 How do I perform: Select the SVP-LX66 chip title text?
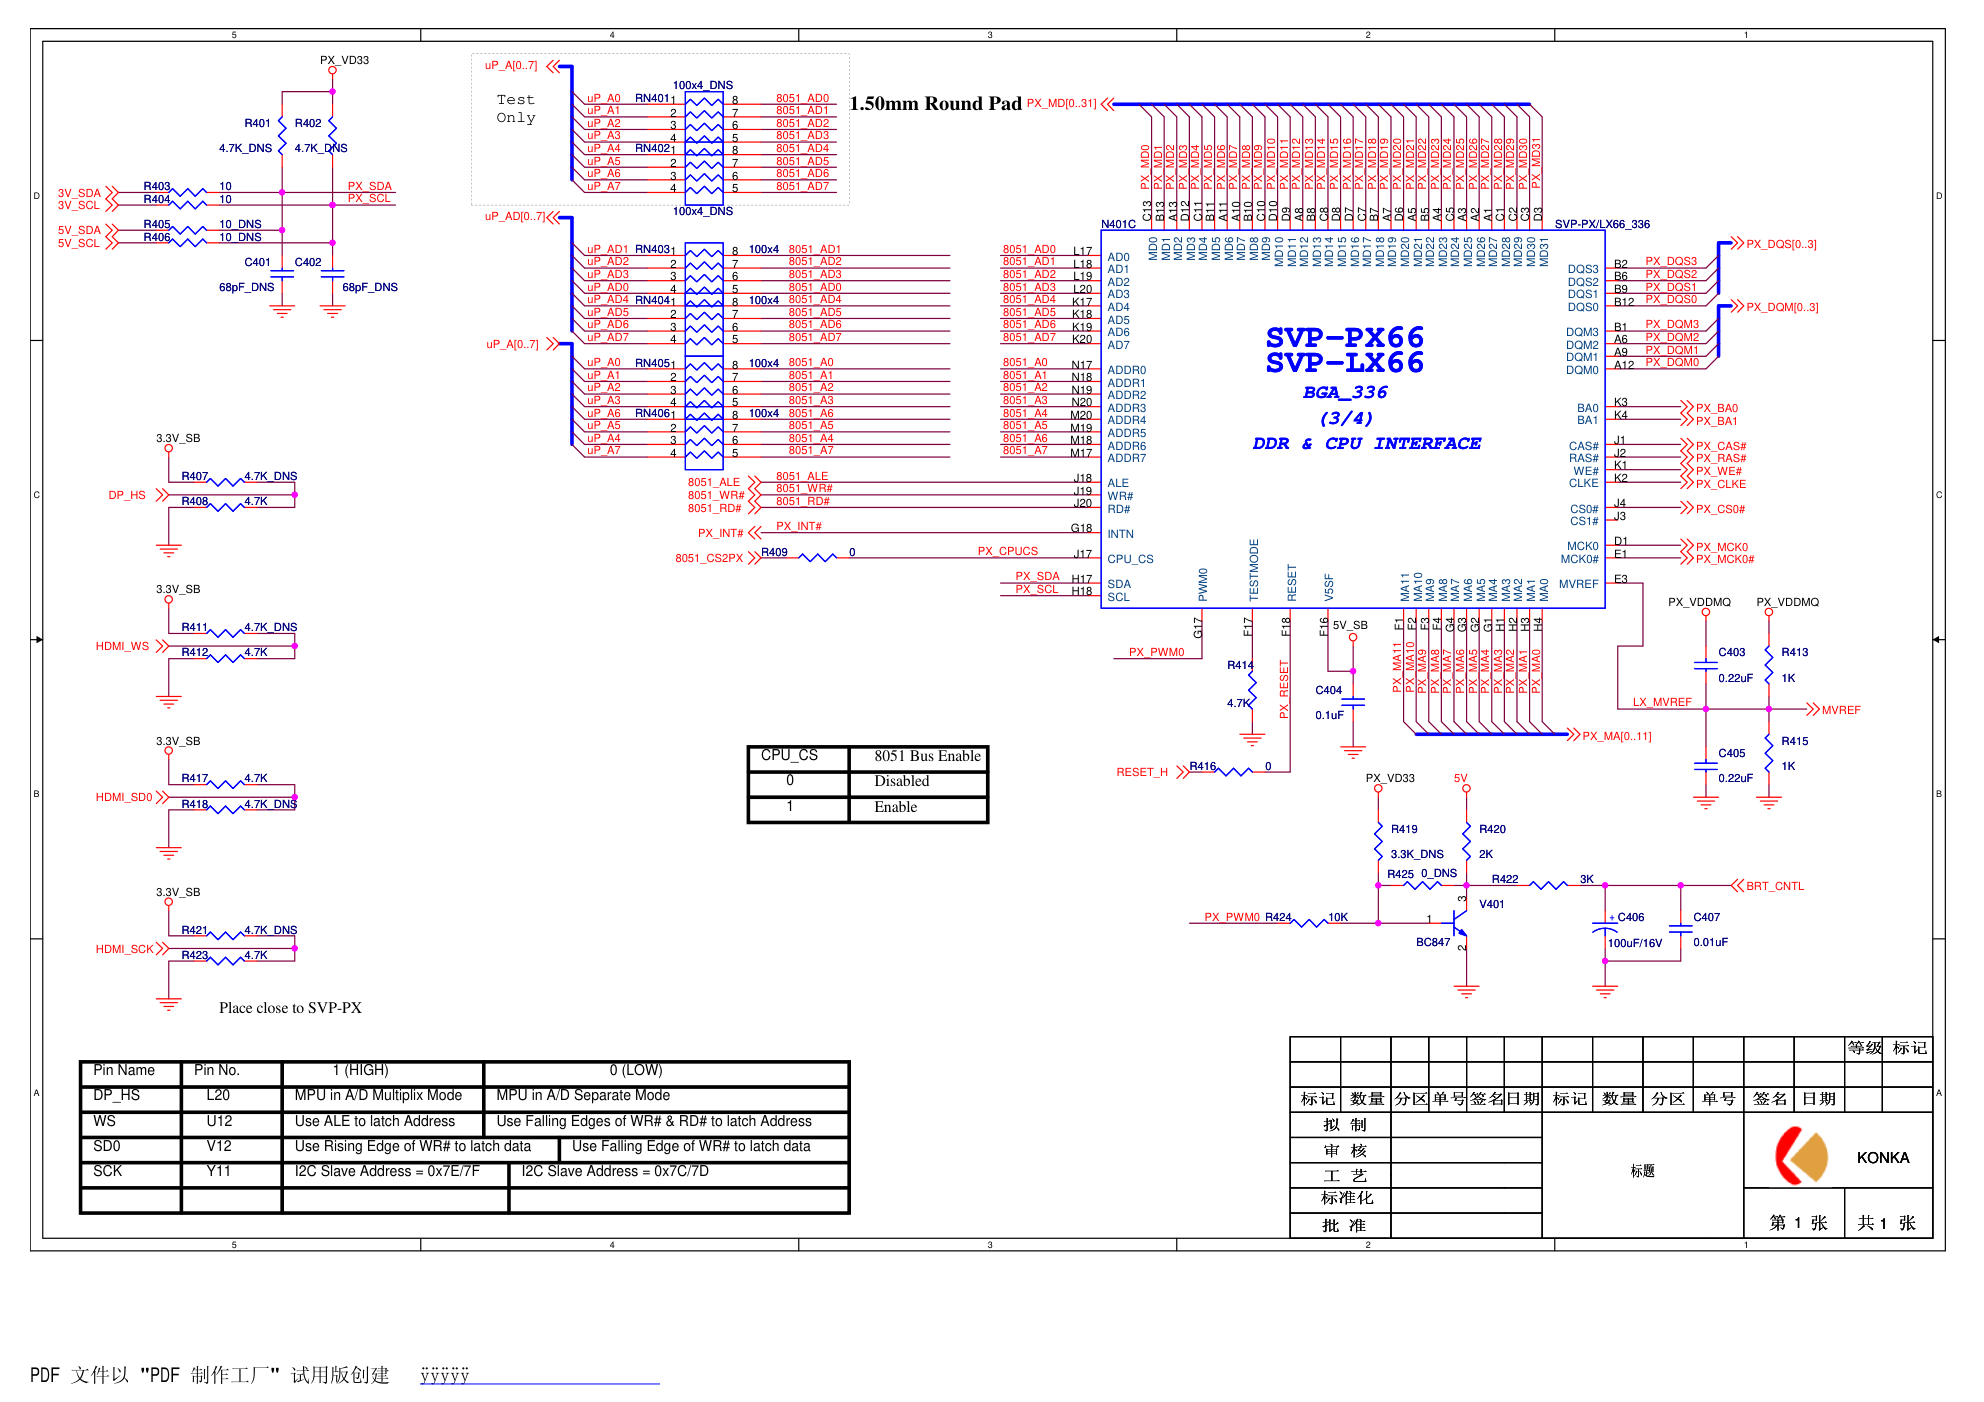1345,363
